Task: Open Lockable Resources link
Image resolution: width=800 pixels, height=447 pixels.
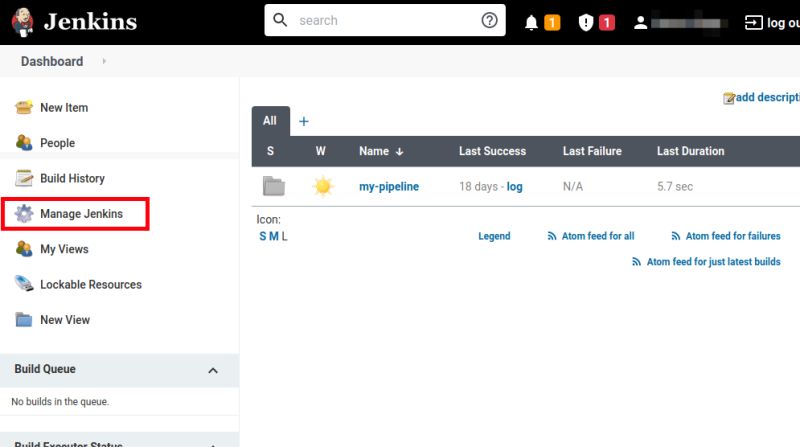Action: tap(91, 284)
